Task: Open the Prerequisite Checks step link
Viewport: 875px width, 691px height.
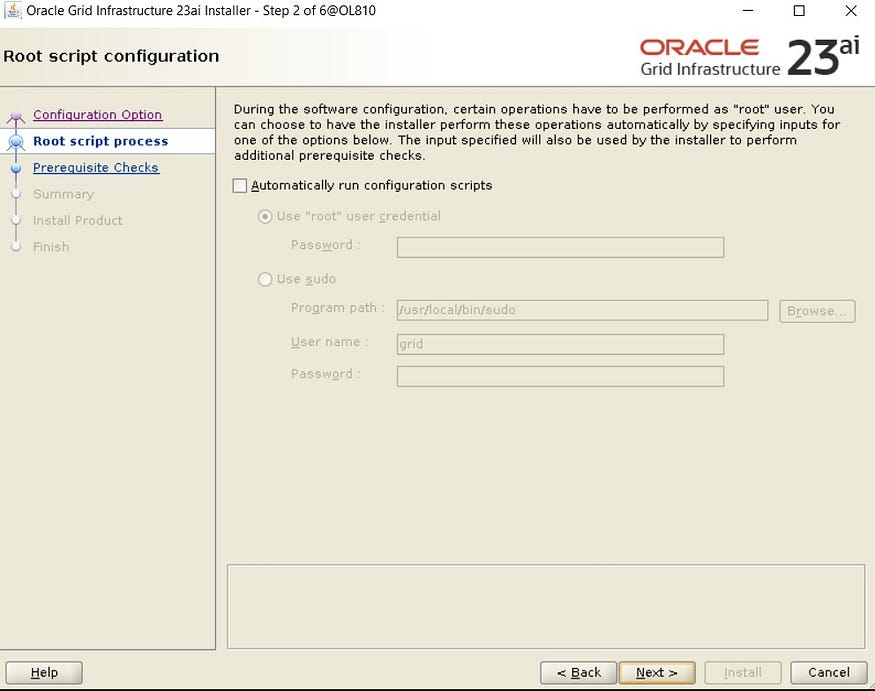Action: pyautogui.click(x=95, y=167)
